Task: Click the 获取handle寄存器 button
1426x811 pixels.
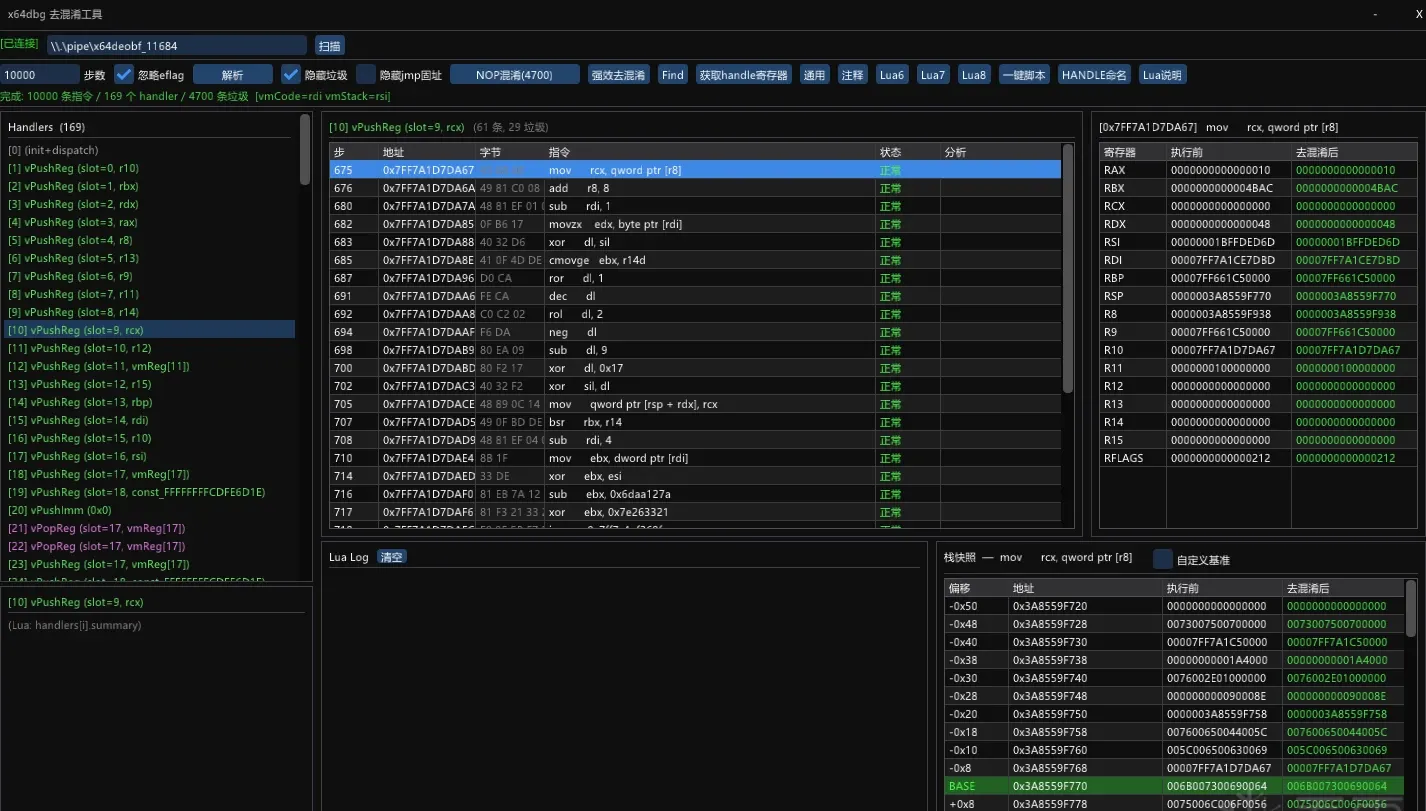Action: [x=743, y=75]
